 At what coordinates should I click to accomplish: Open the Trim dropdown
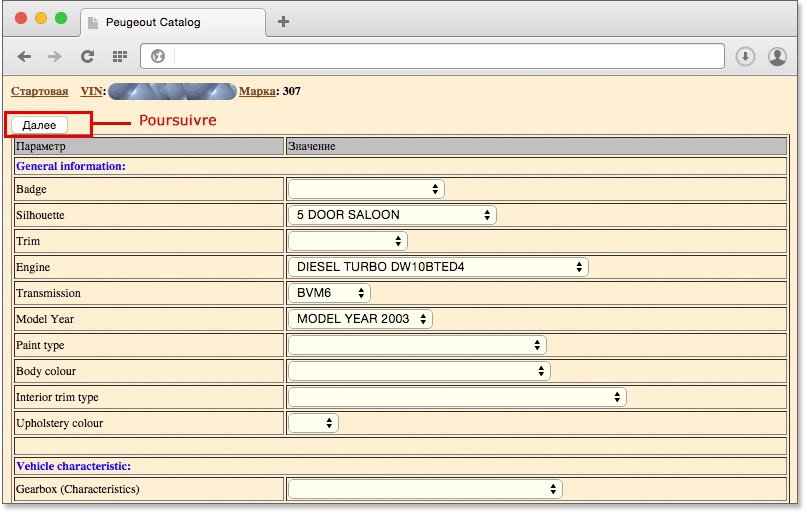348,241
